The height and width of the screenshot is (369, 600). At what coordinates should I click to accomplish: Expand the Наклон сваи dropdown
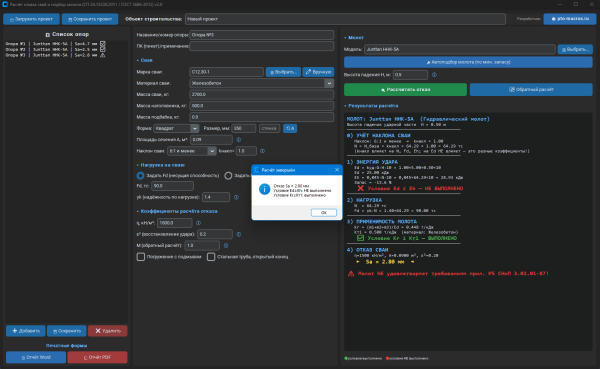[x=192, y=151]
